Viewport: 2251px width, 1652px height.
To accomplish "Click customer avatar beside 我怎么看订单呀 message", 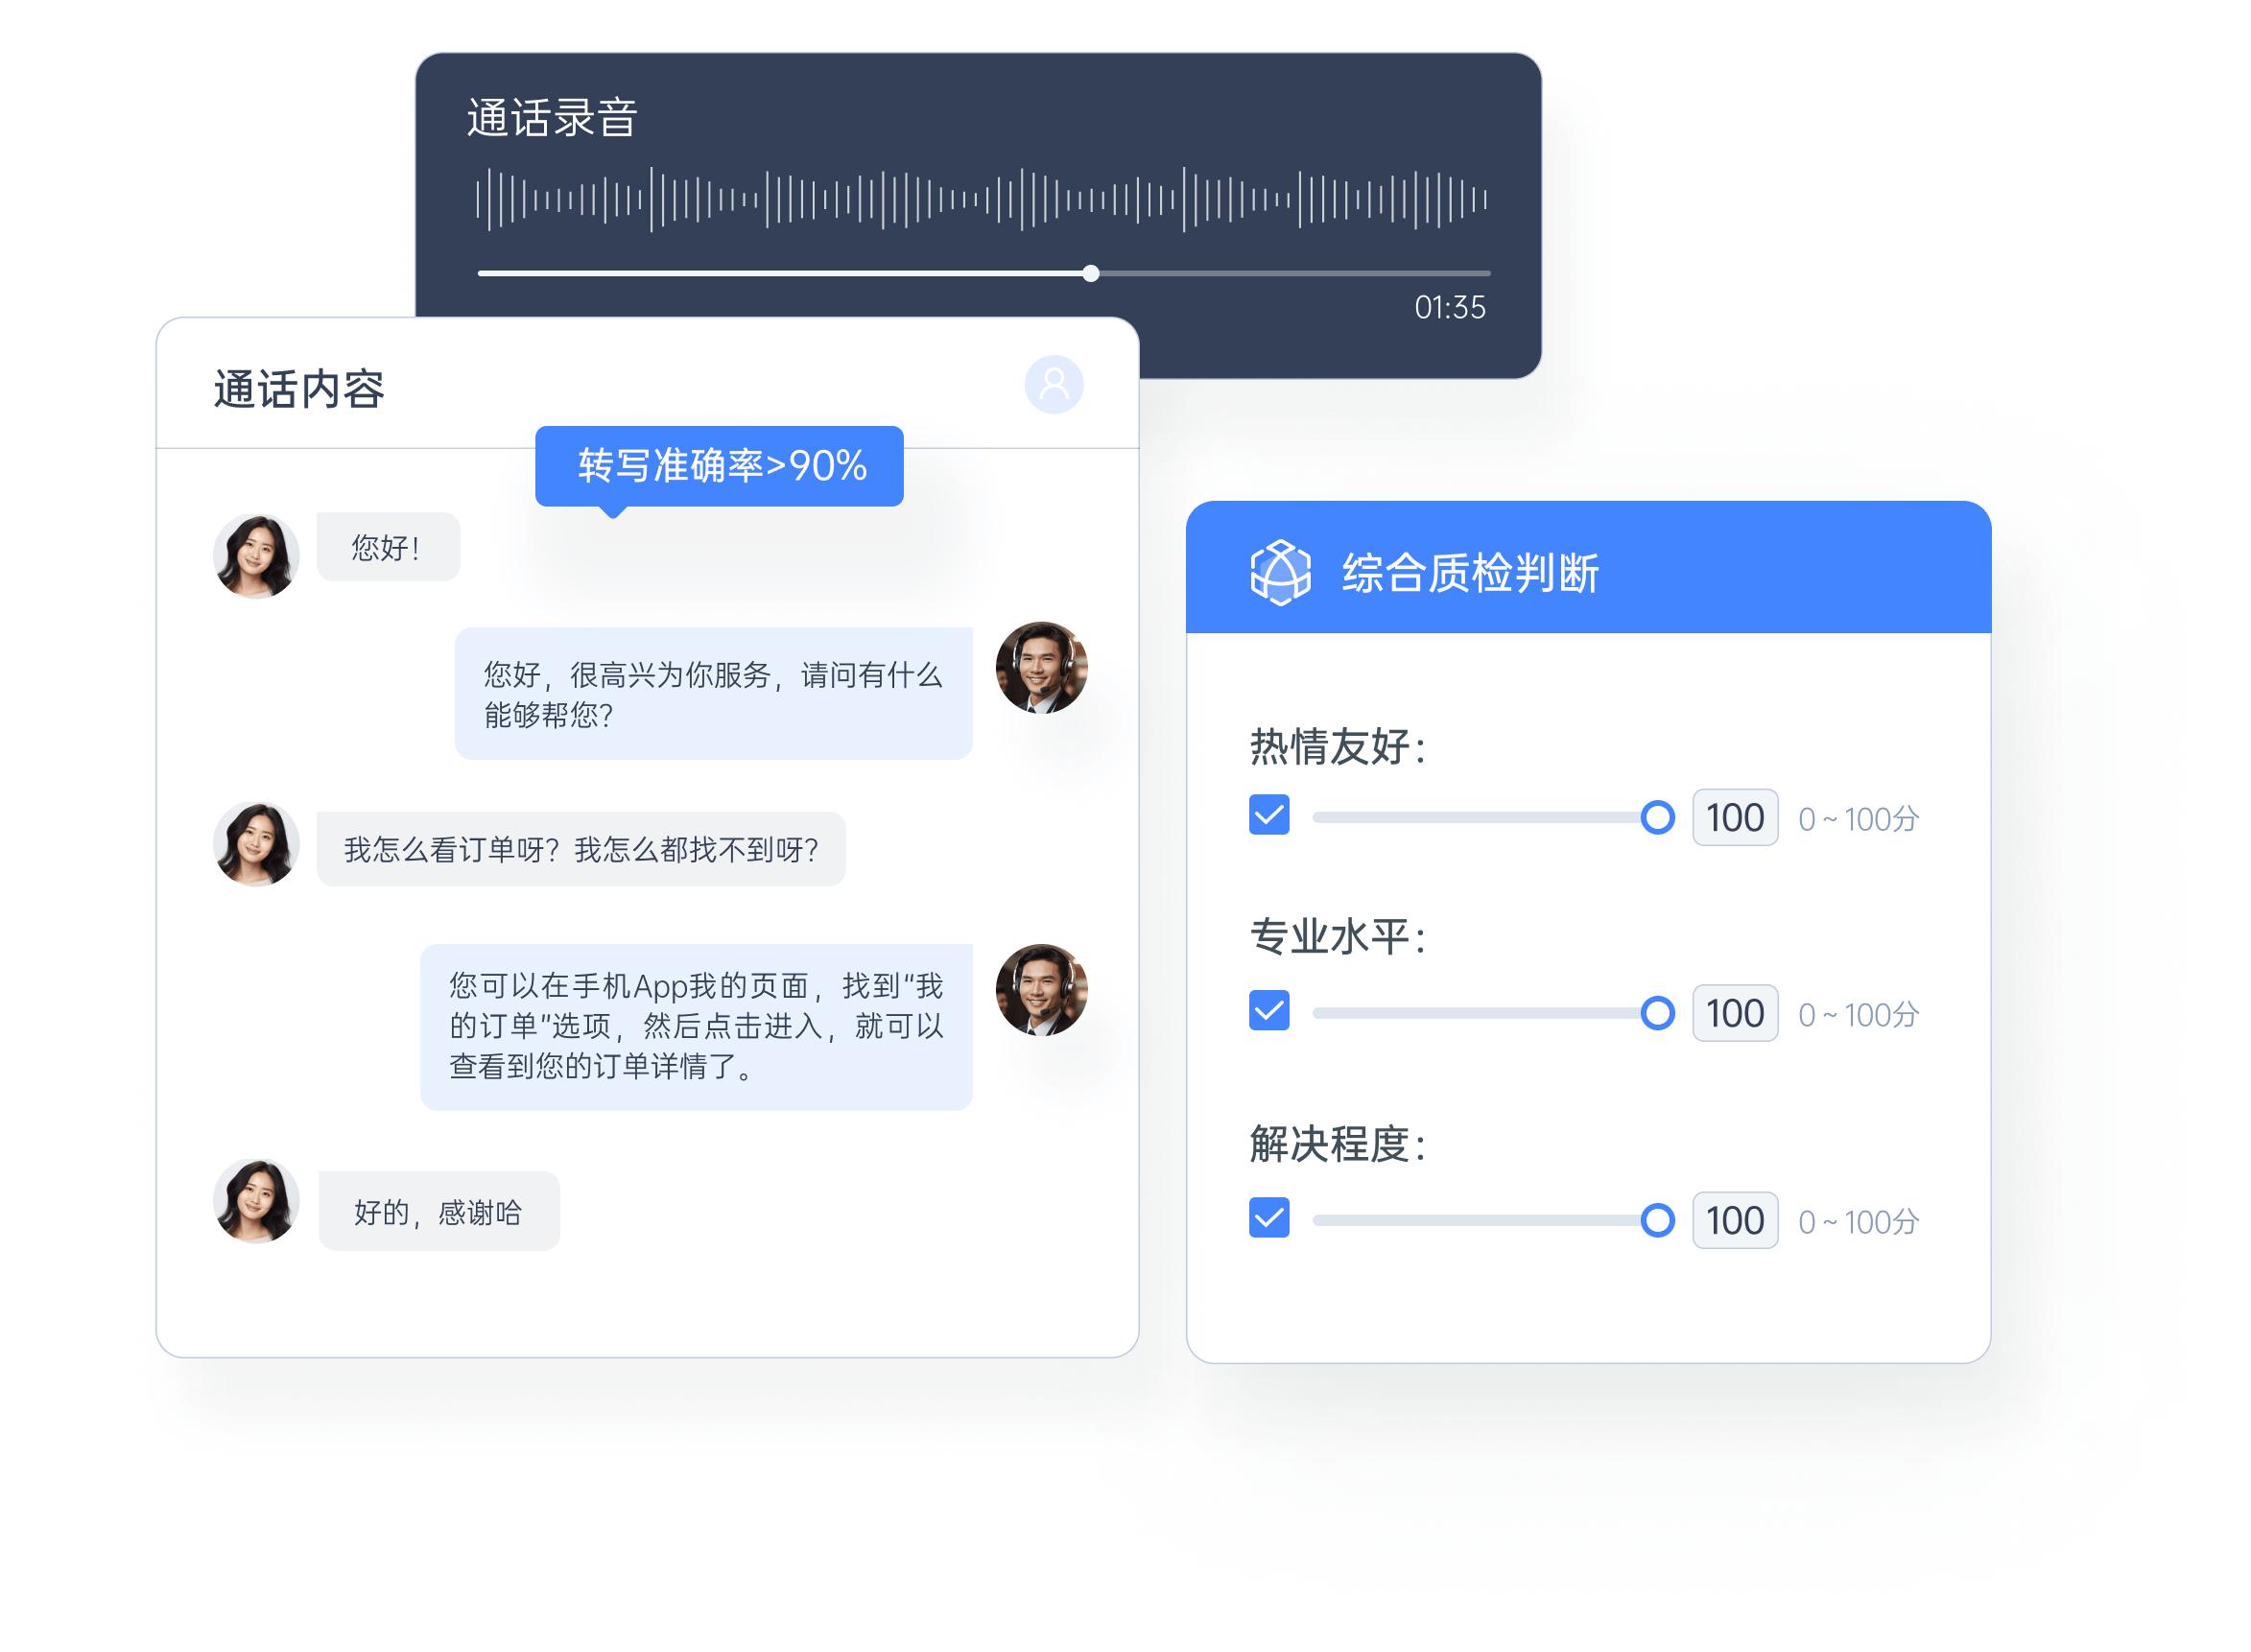I will click(x=256, y=843).
